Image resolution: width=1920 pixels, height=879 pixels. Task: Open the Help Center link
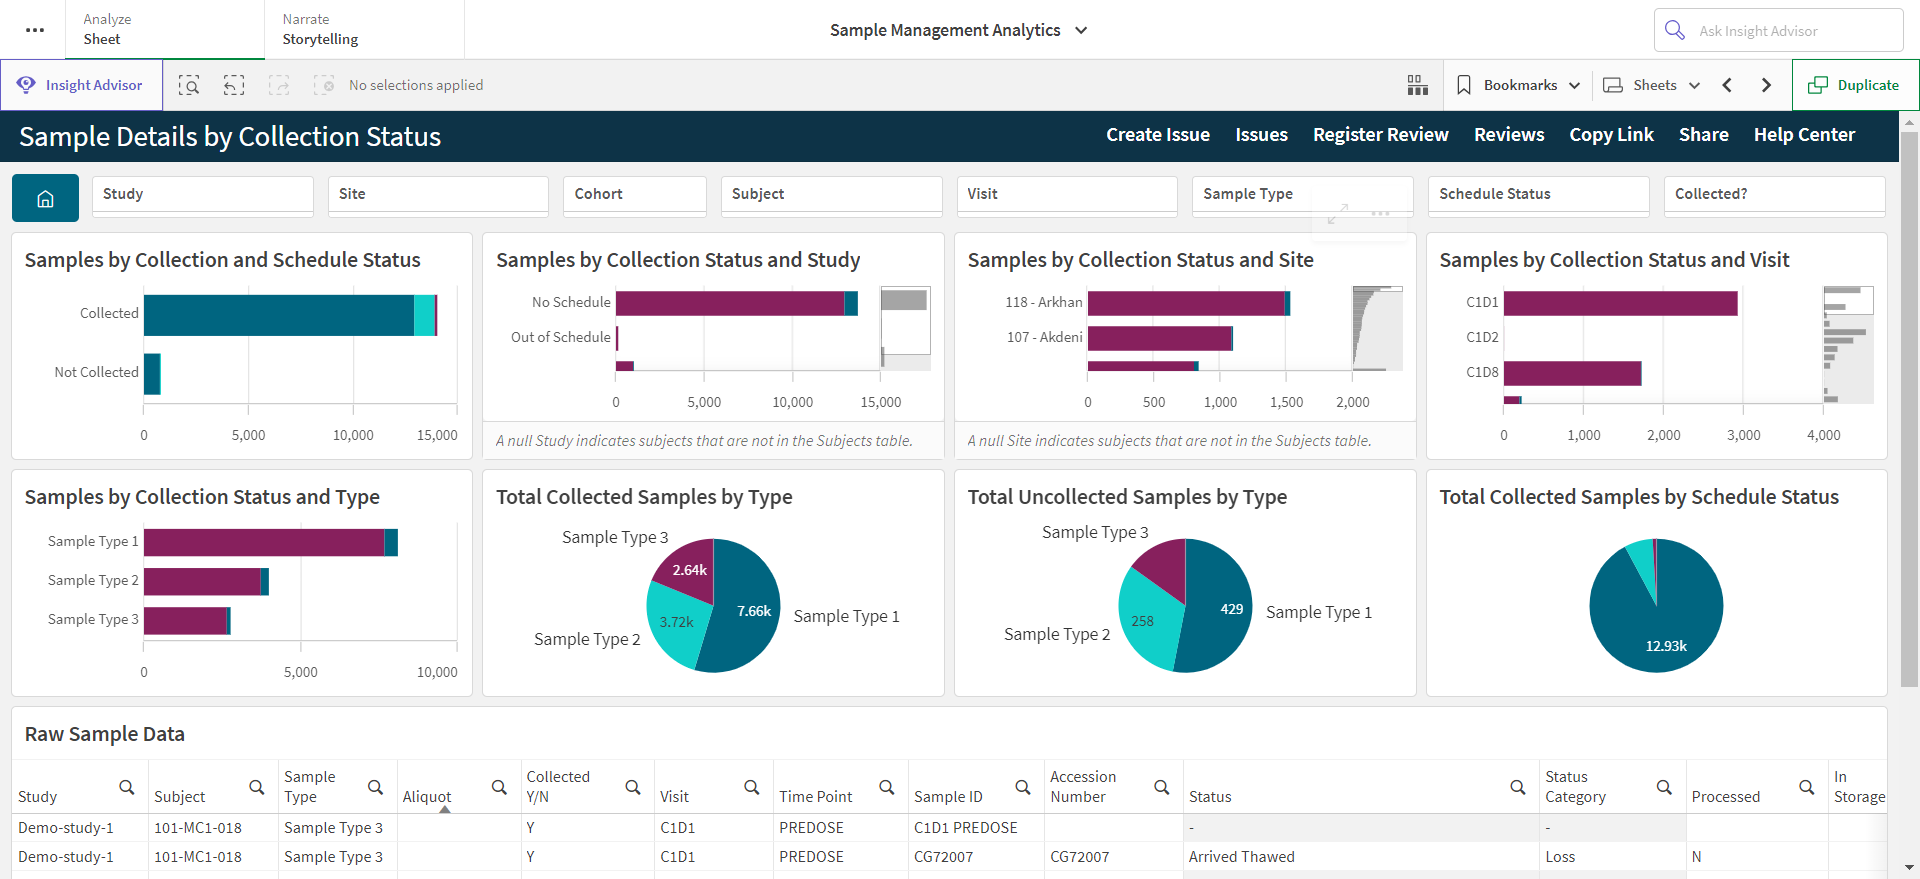coord(1804,135)
